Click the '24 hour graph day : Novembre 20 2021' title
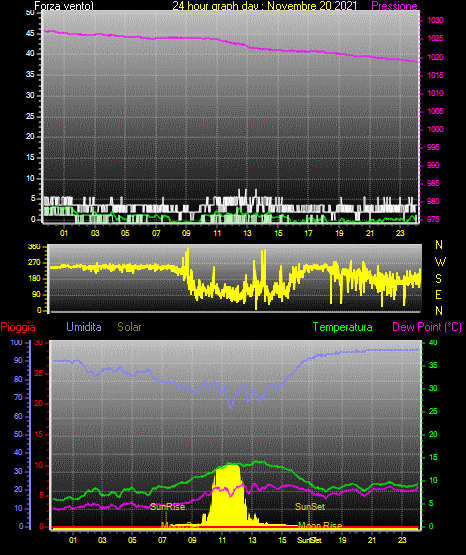Screen dimensions: 466x555 264,6
